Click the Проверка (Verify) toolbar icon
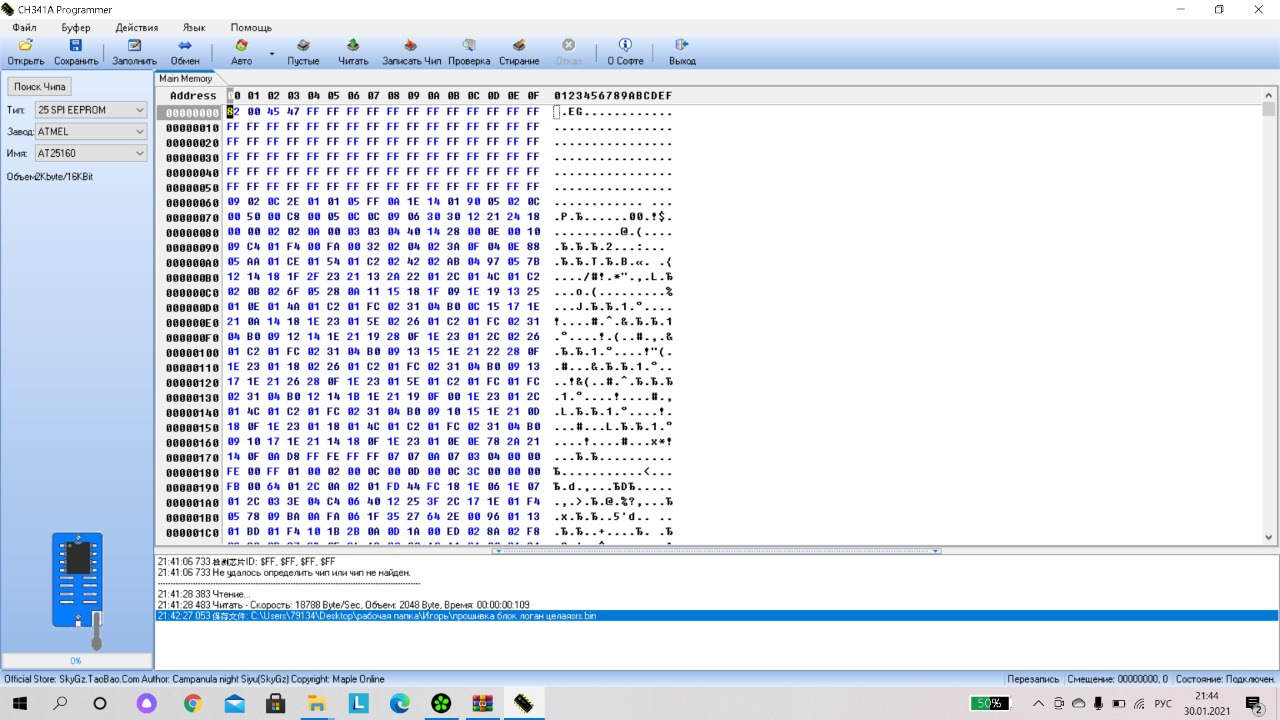The width and height of the screenshot is (1280, 720). point(469,52)
